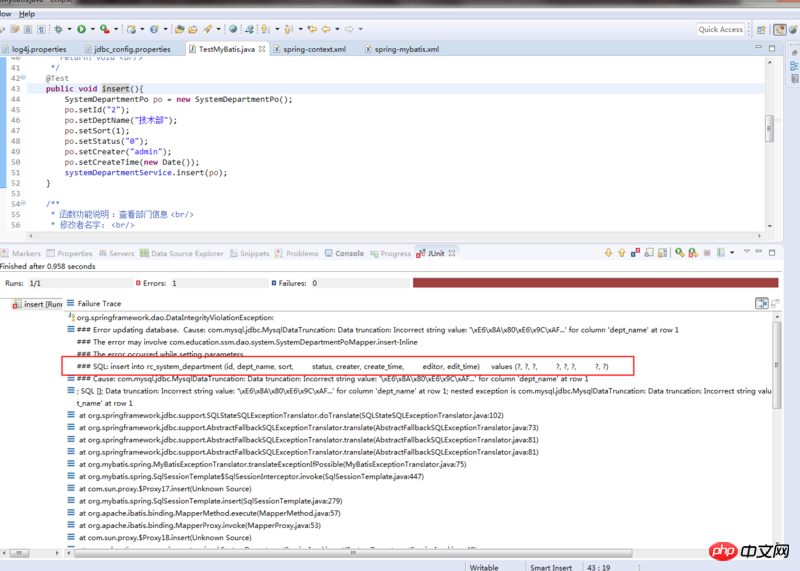Open the Run configurations dropdown arrow

click(x=92, y=29)
